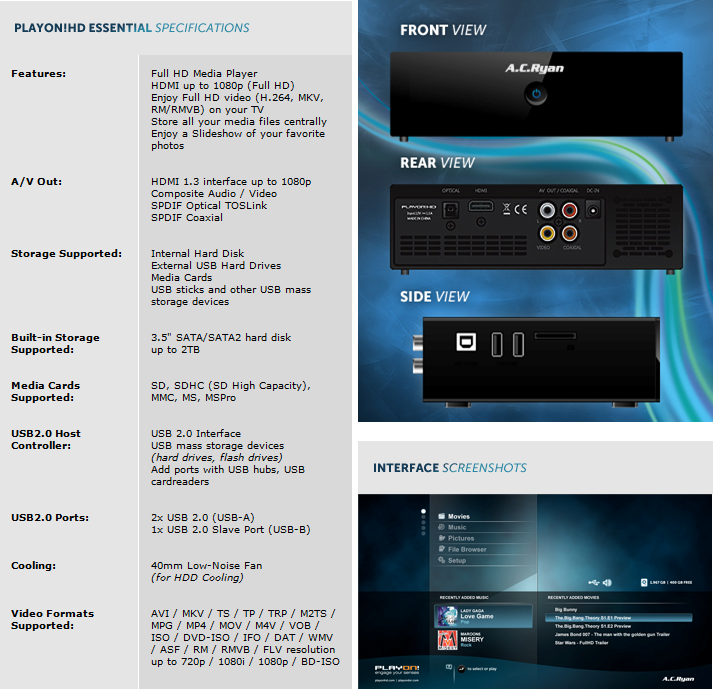Click the File Browser icon in interface menu

pyautogui.click(x=441, y=549)
